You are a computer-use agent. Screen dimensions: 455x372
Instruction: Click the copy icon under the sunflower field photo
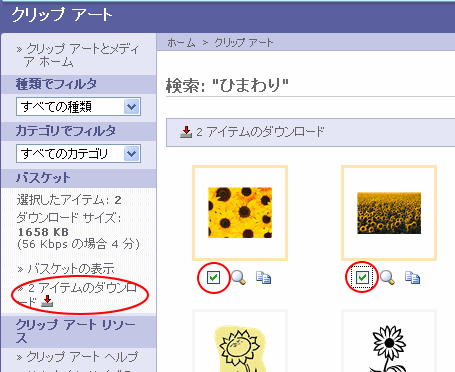[412, 277]
